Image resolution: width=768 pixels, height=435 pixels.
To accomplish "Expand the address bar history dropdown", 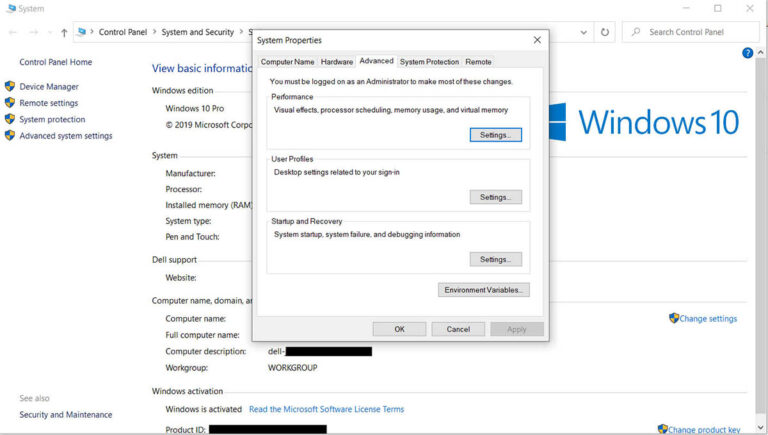I will tap(585, 32).
